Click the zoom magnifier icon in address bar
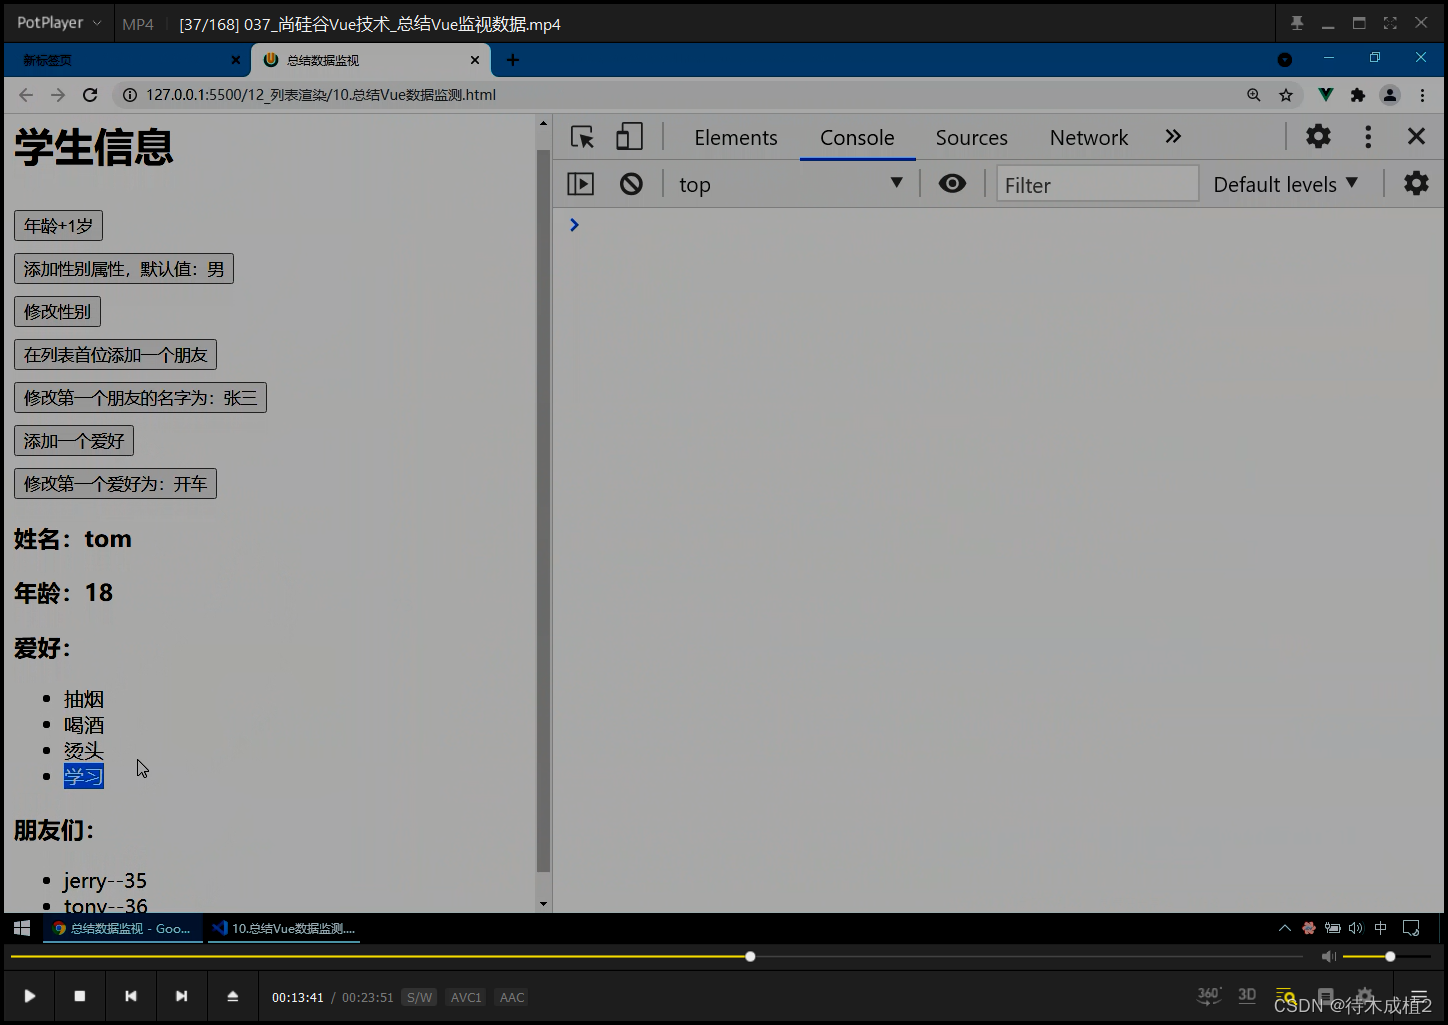Viewport: 1448px width, 1025px height. pyautogui.click(x=1253, y=95)
